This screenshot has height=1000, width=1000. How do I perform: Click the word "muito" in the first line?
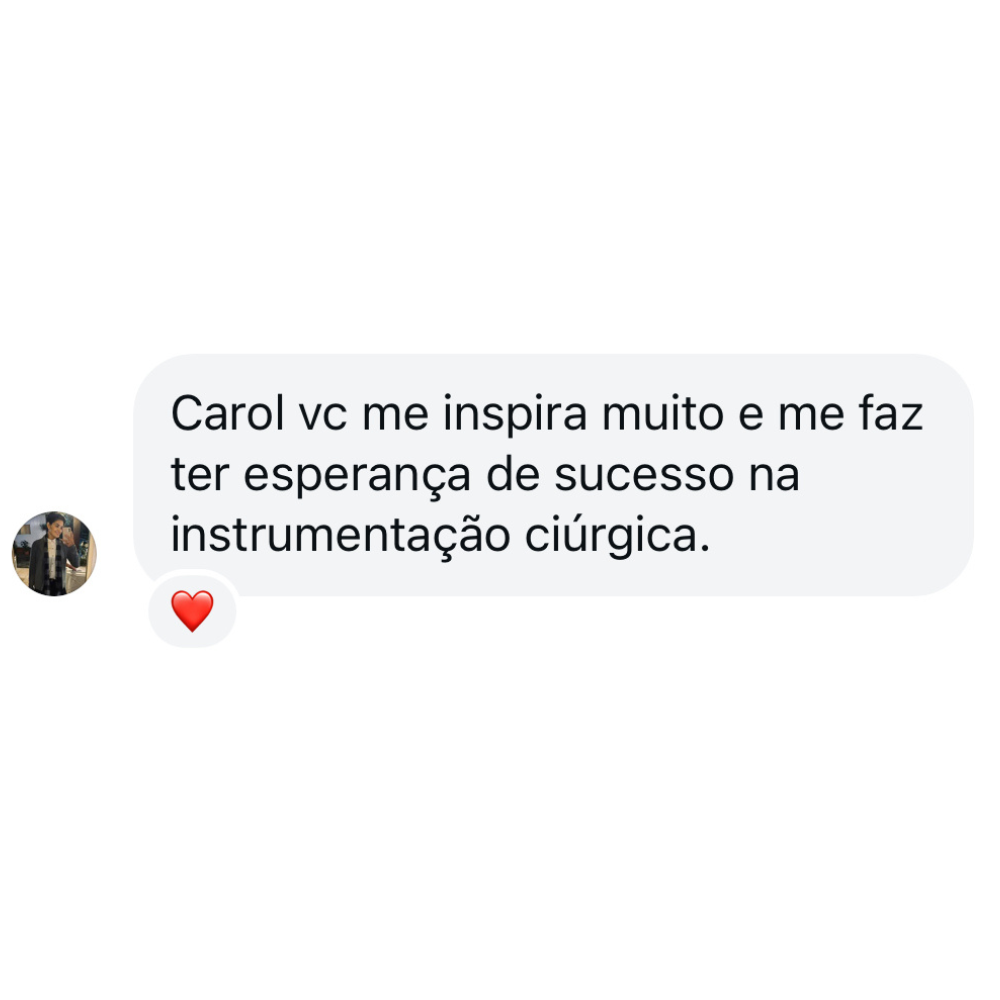tap(663, 414)
